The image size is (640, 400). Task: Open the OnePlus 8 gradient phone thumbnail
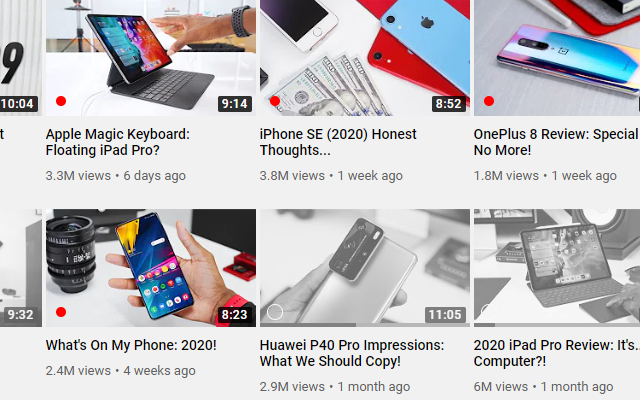[557, 58]
